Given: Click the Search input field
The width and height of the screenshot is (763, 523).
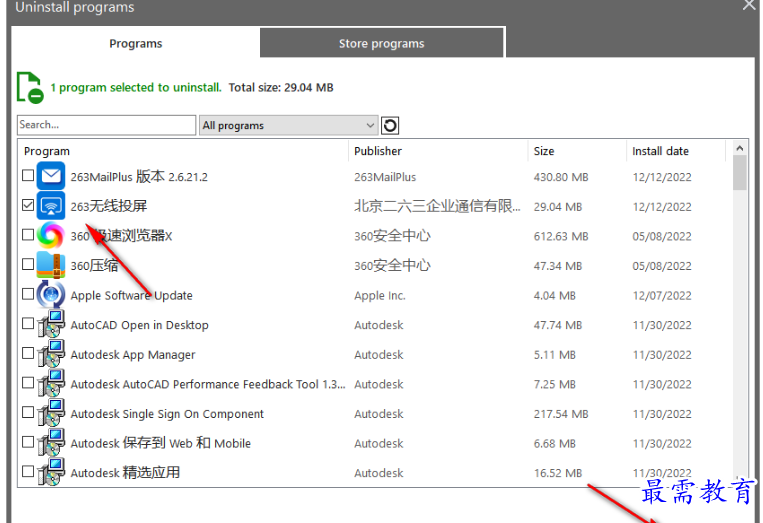Looking at the screenshot, I should tap(107, 125).
